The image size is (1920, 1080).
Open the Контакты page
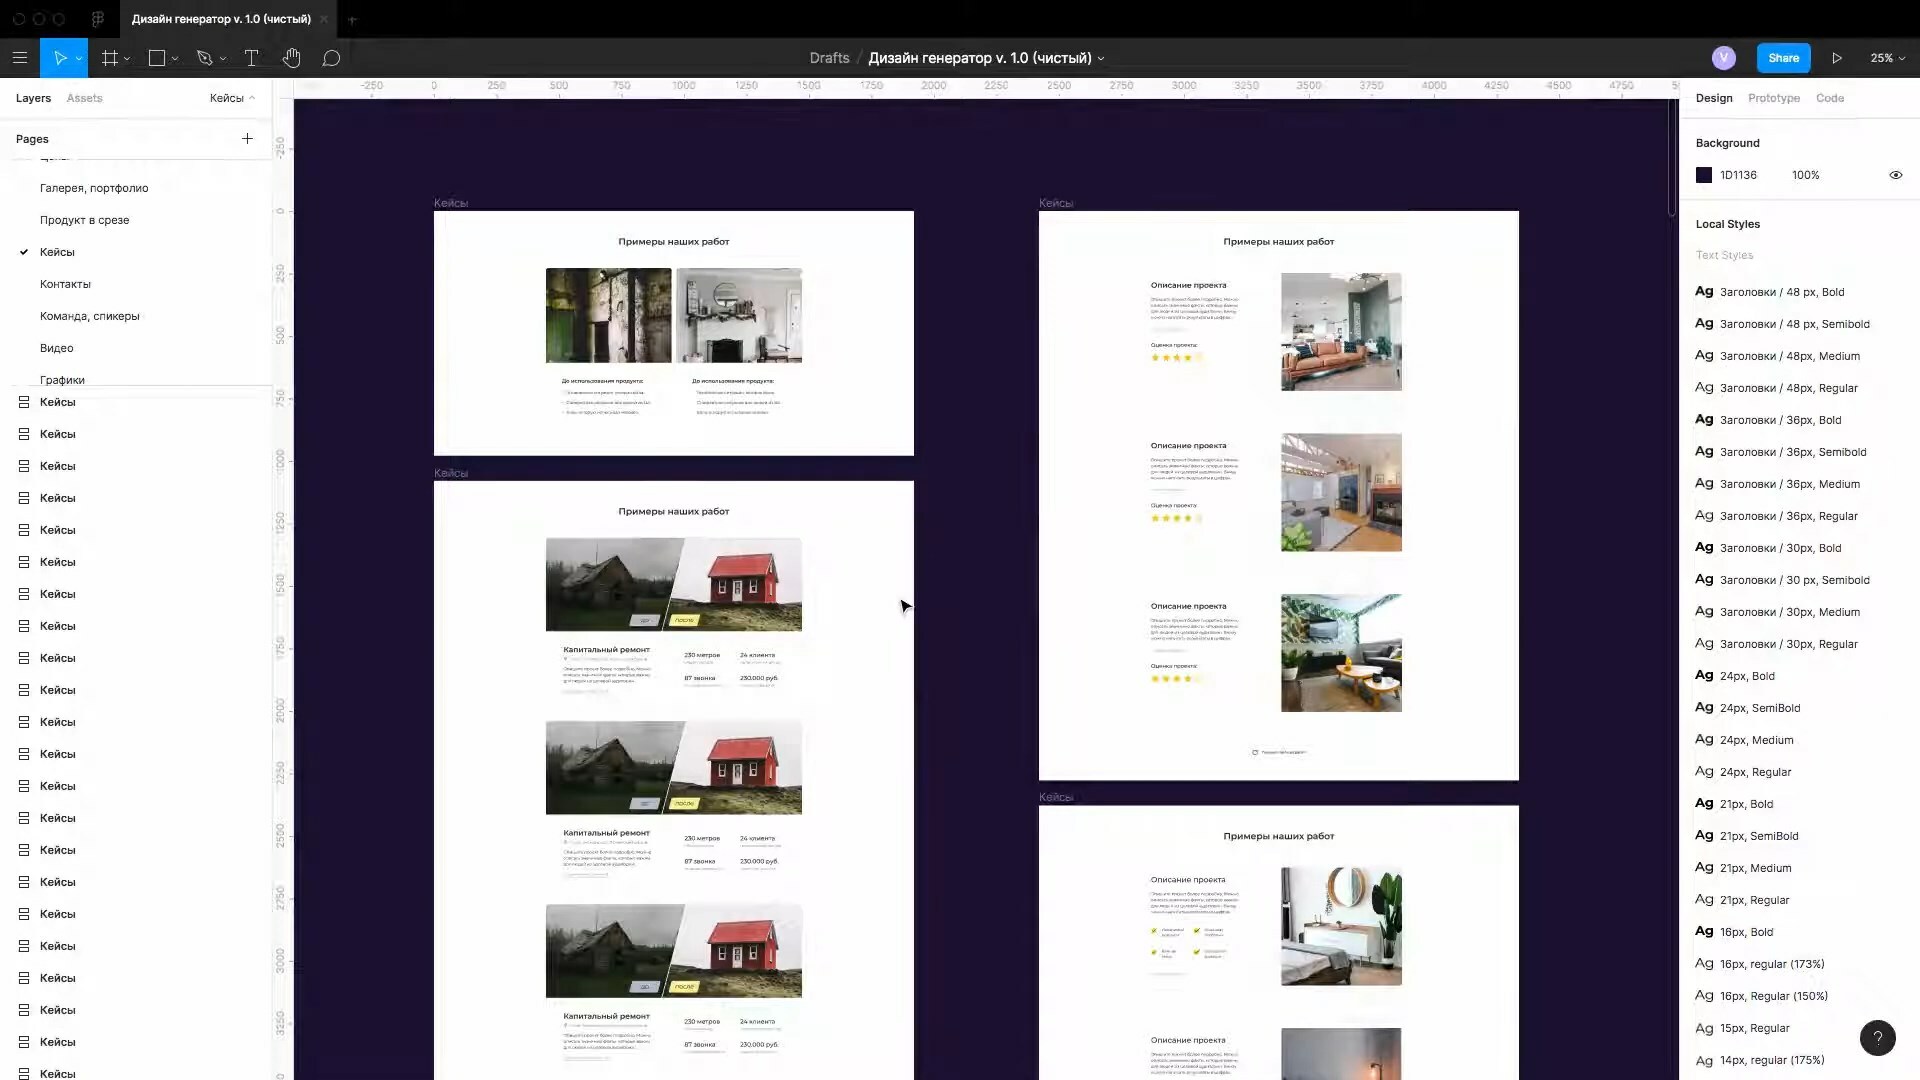point(65,284)
